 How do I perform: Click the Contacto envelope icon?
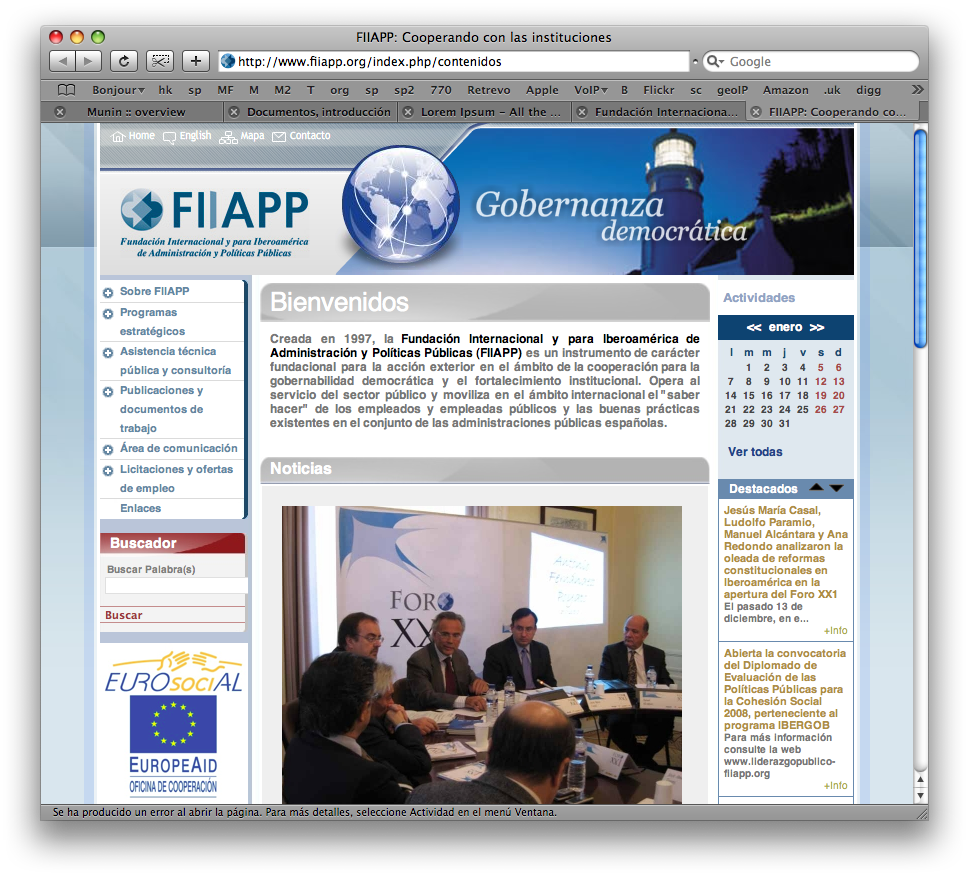(279, 136)
